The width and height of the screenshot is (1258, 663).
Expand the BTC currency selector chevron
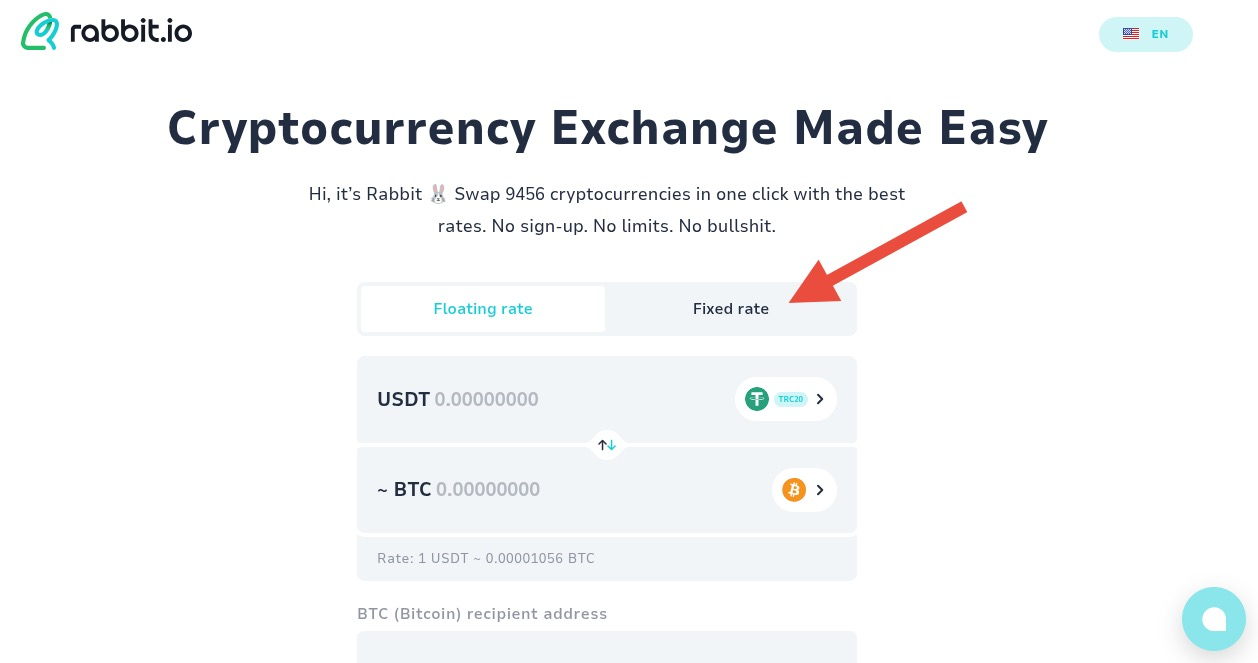coord(819,490)
